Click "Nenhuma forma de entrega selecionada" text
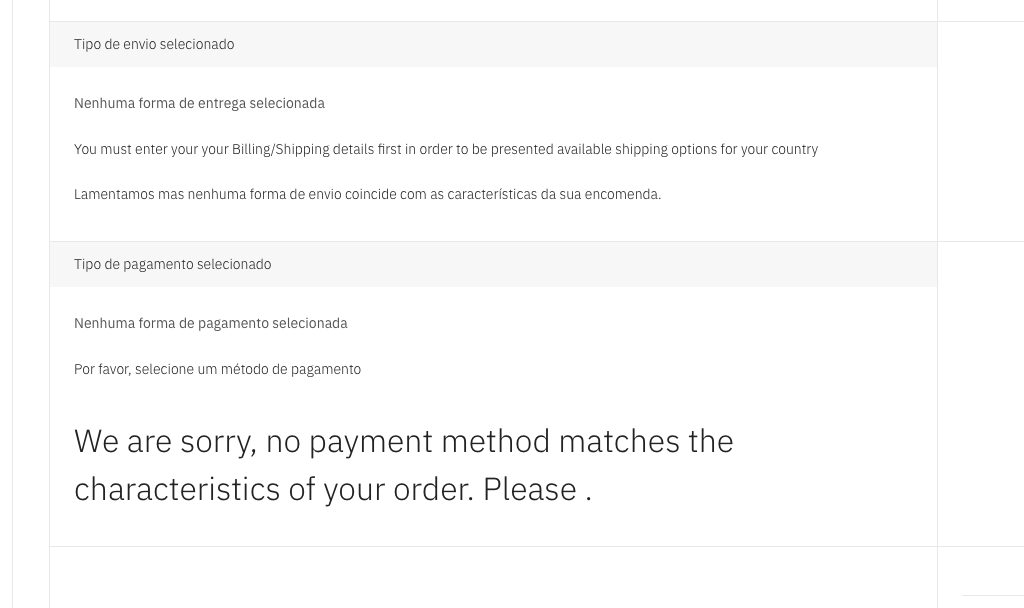 pos(199,103)
